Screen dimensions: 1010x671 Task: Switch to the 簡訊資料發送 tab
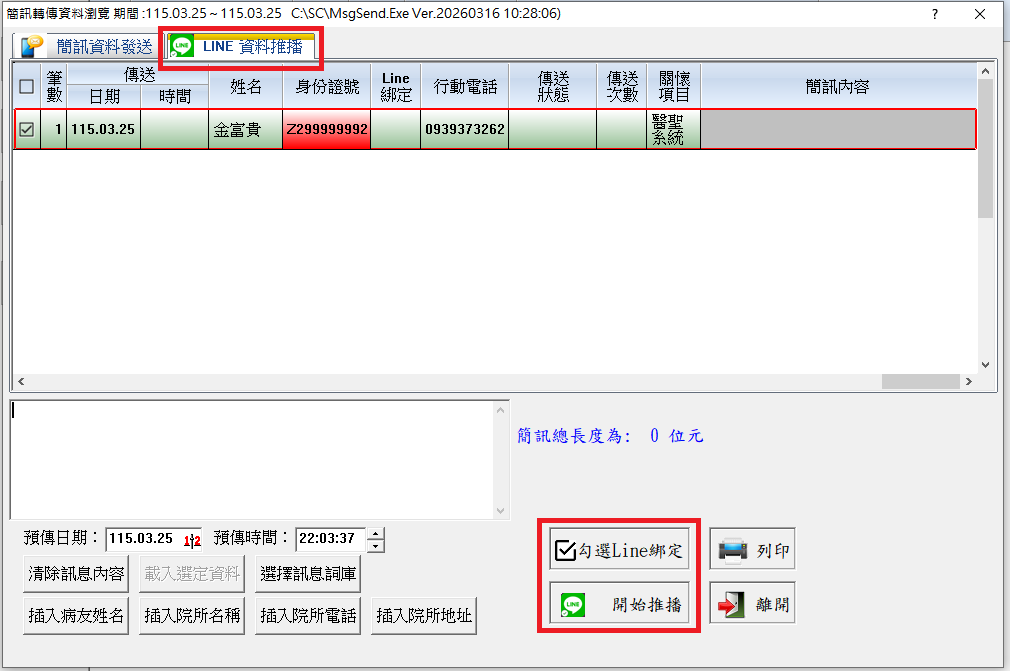tap(103, 47)
